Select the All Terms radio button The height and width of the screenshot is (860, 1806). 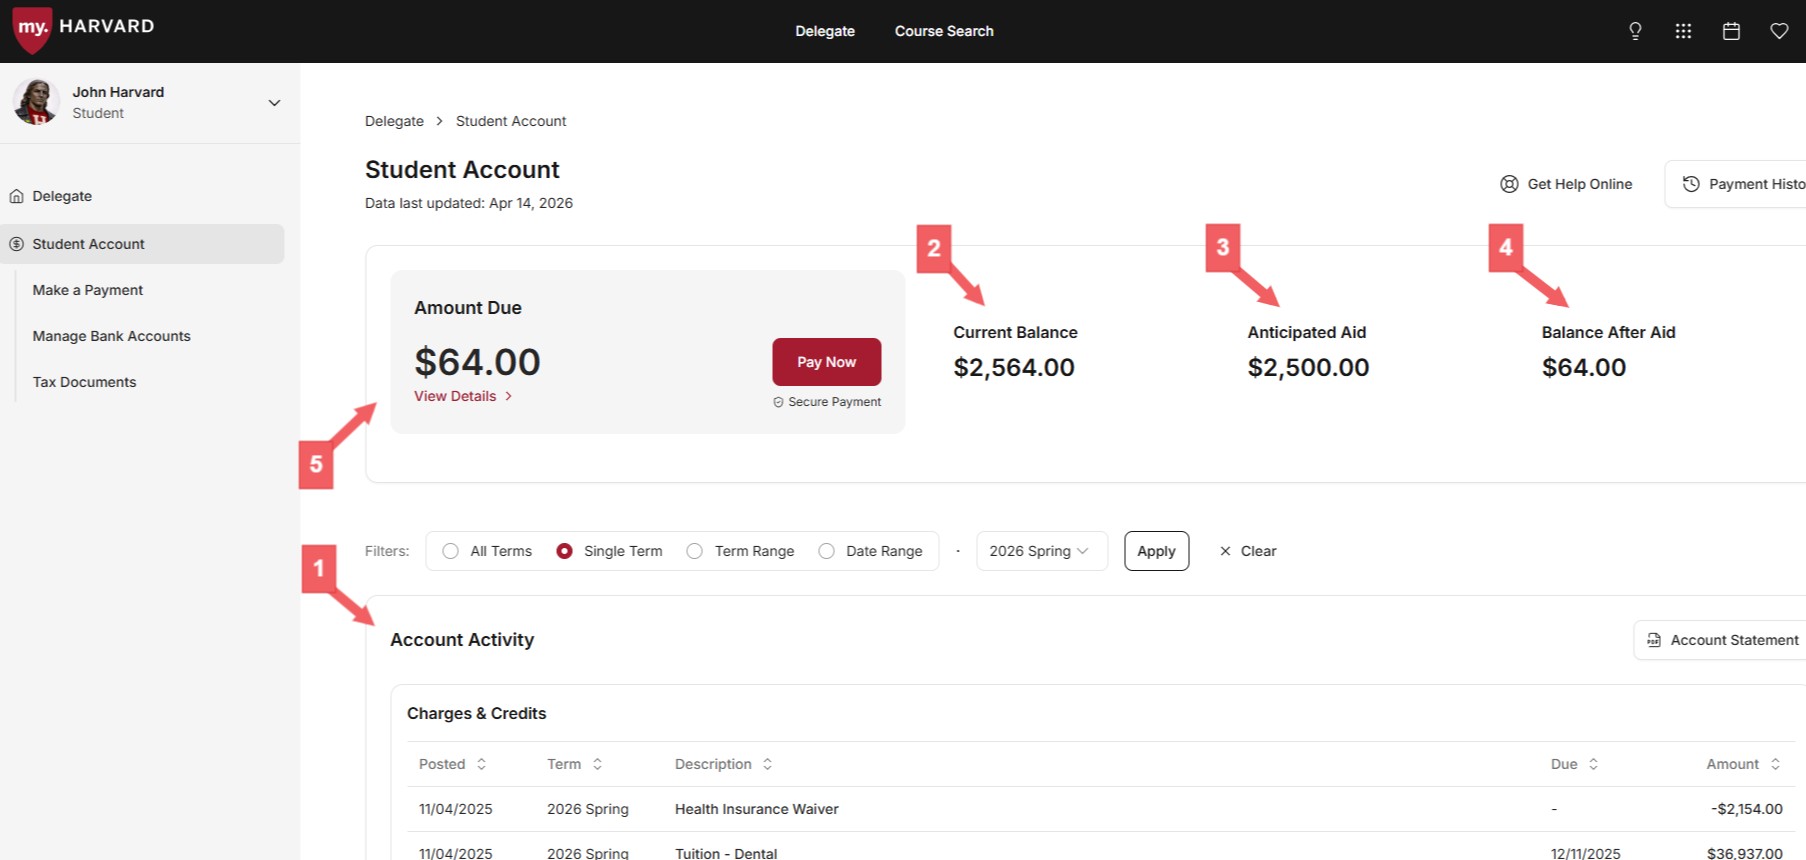pyautogui.click(x=450, y=551)
